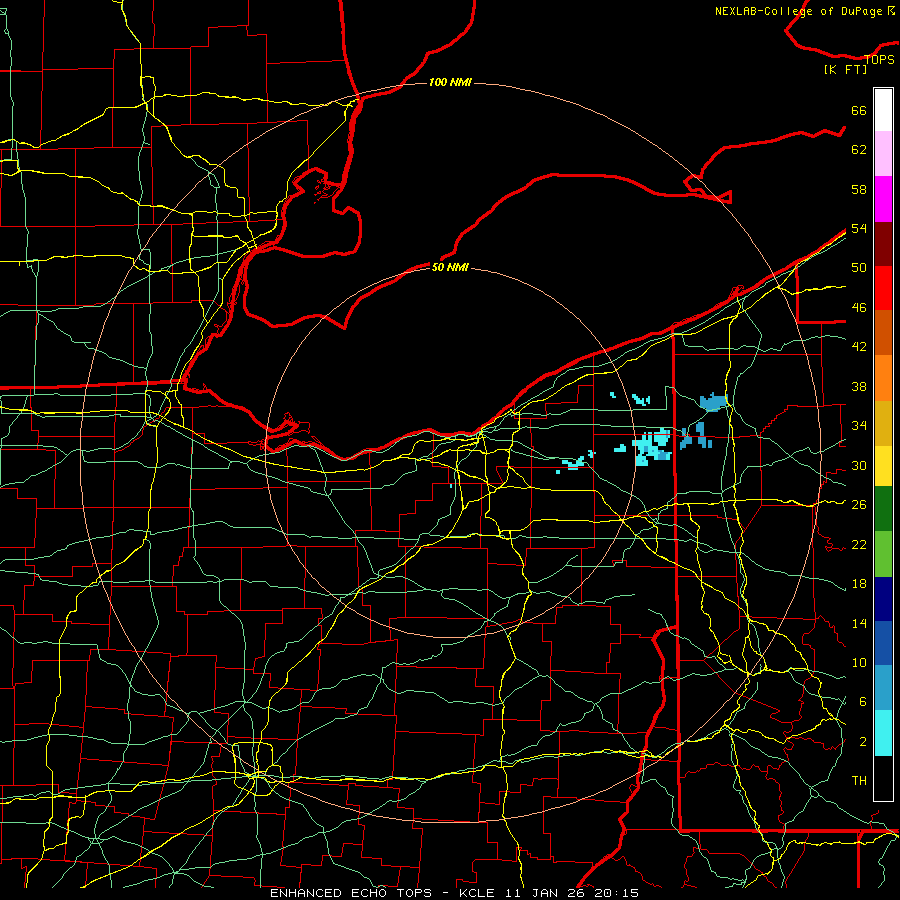Click the [K FT] units label
The width and height of the screenshot is (900, 900).
pos(845,69)
